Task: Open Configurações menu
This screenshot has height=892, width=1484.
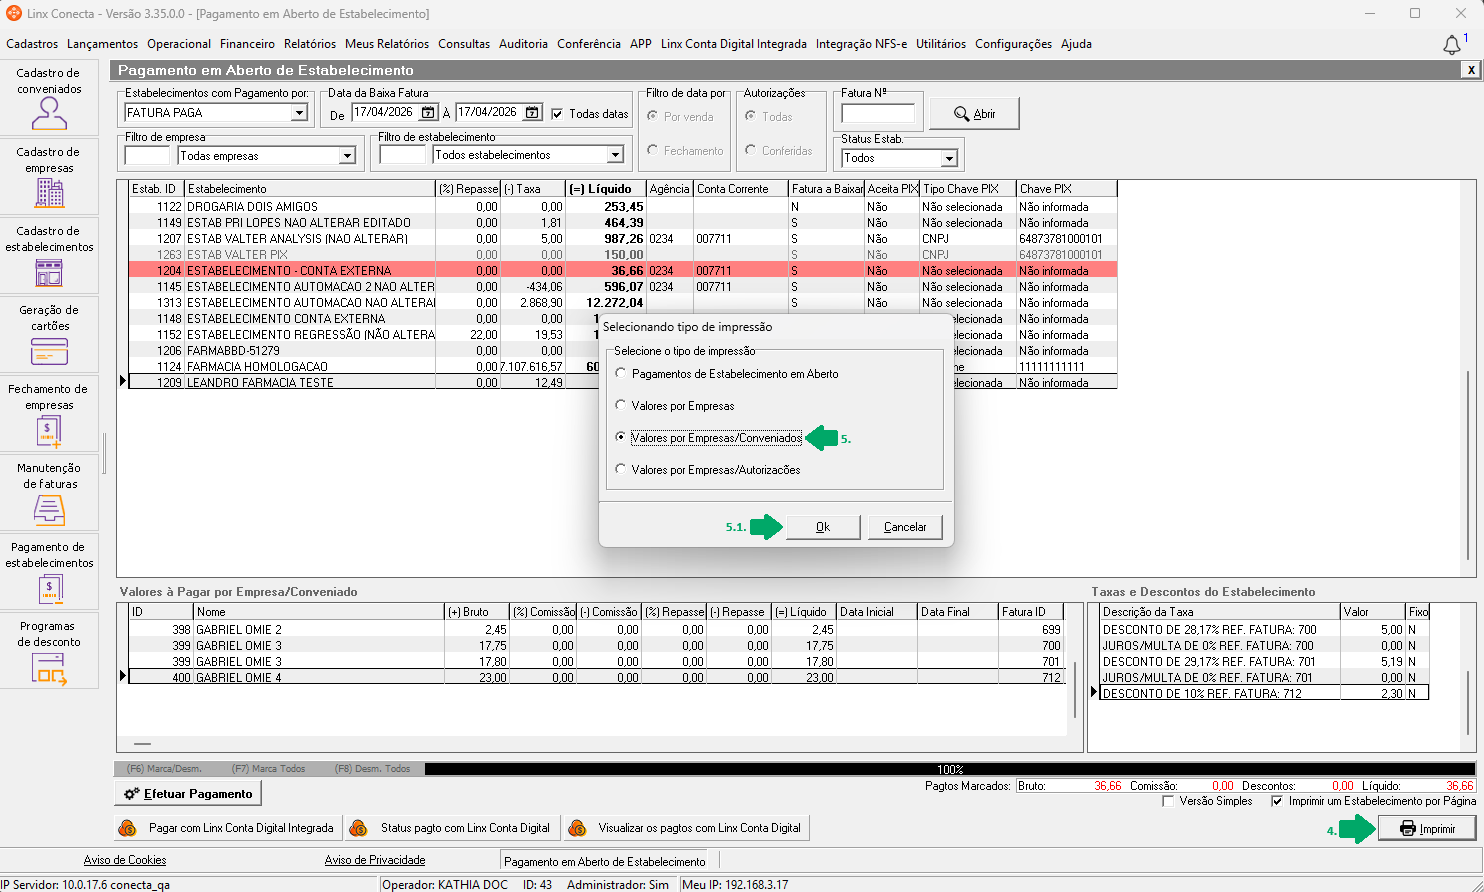Action: [x=1013, y=44]
